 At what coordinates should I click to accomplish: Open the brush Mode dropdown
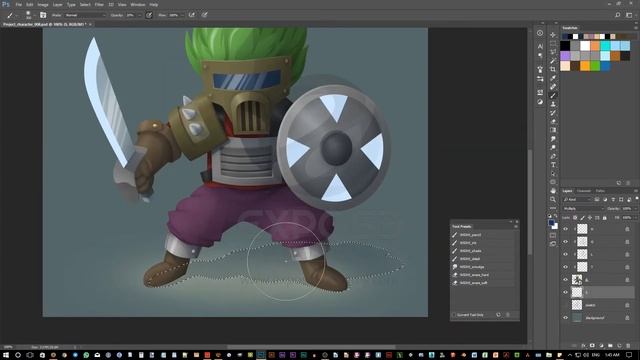pos(85,15)
